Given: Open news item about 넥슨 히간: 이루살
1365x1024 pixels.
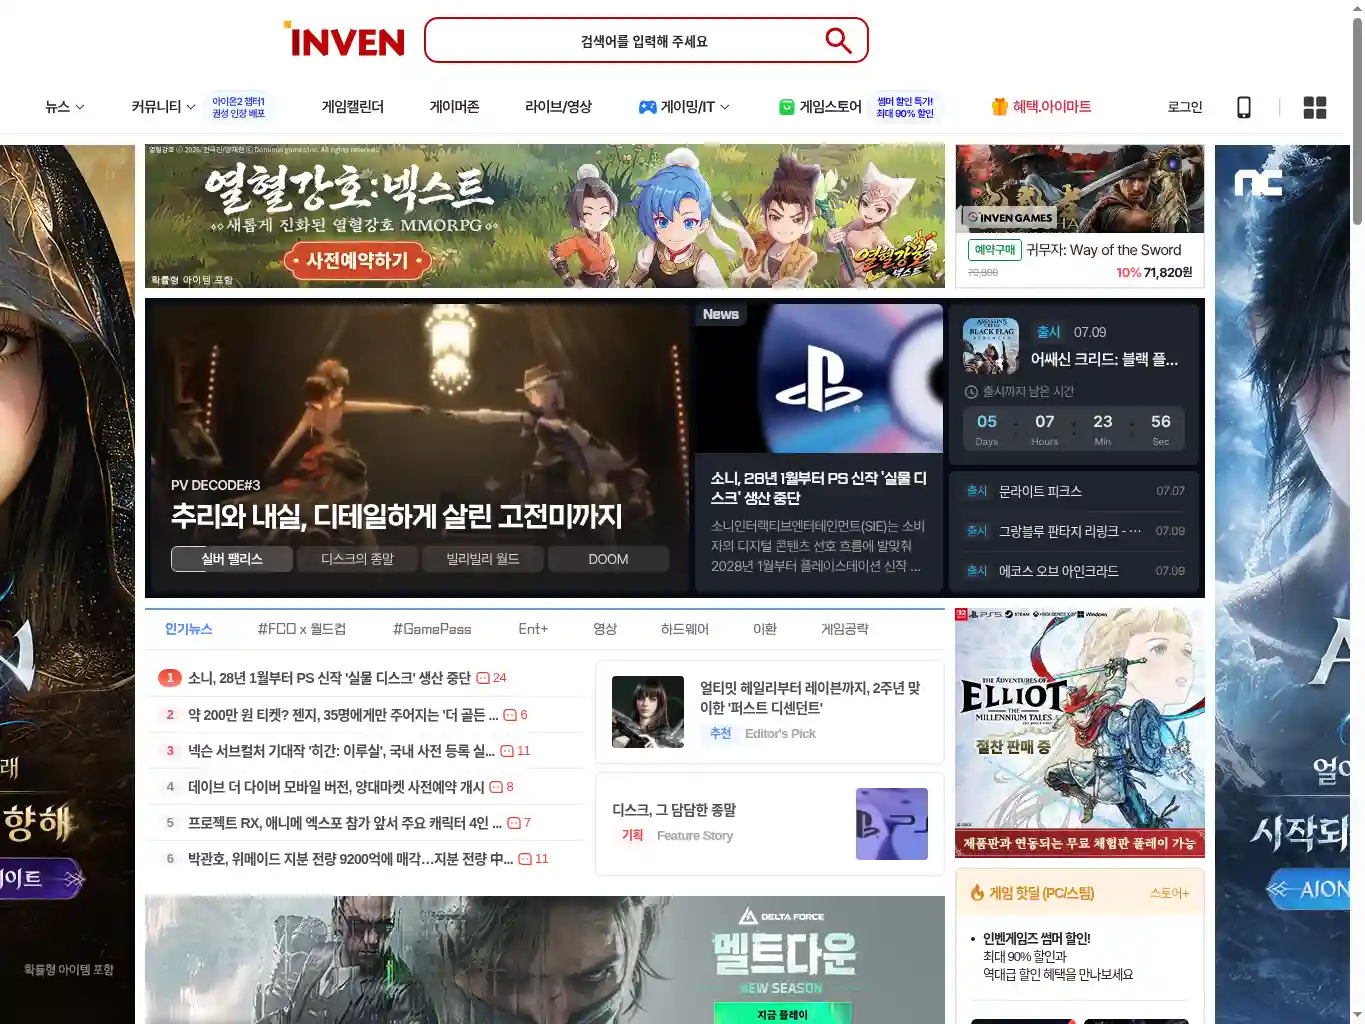Looking at the screenshot, I should [x=341, y=751].
